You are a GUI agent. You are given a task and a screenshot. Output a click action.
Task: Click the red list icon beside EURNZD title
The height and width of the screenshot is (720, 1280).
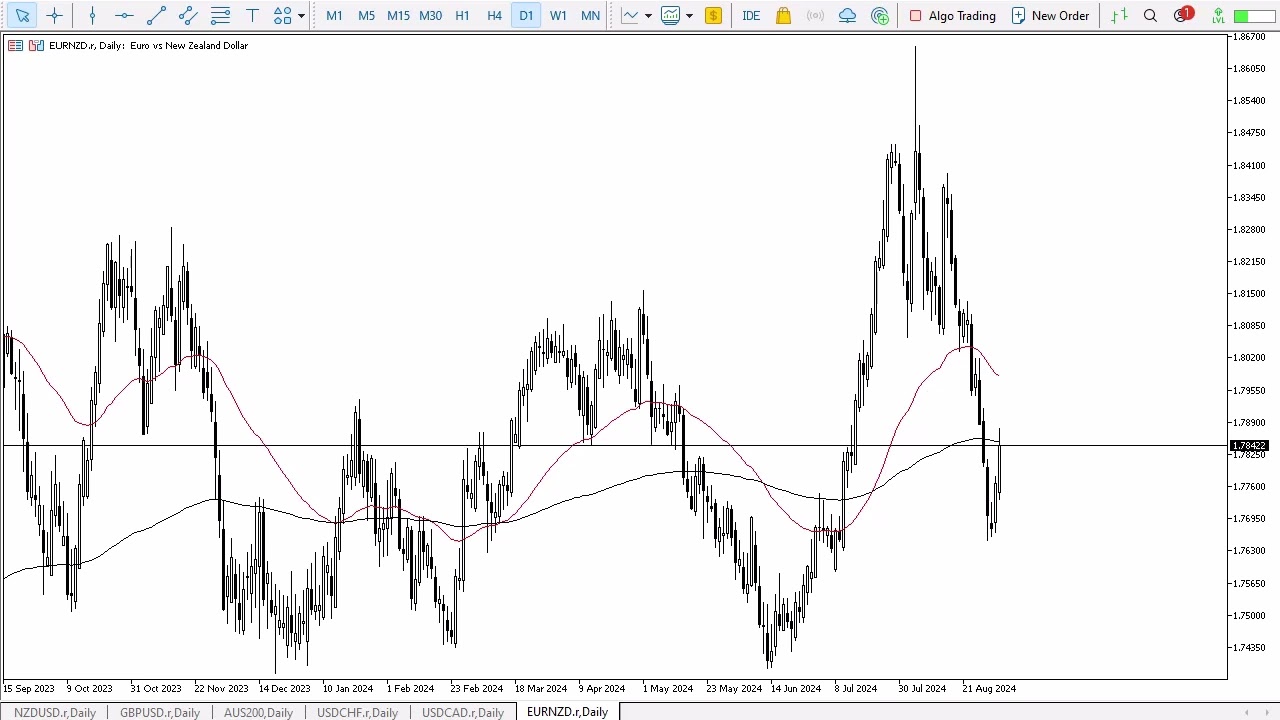(x=15, y=45)
